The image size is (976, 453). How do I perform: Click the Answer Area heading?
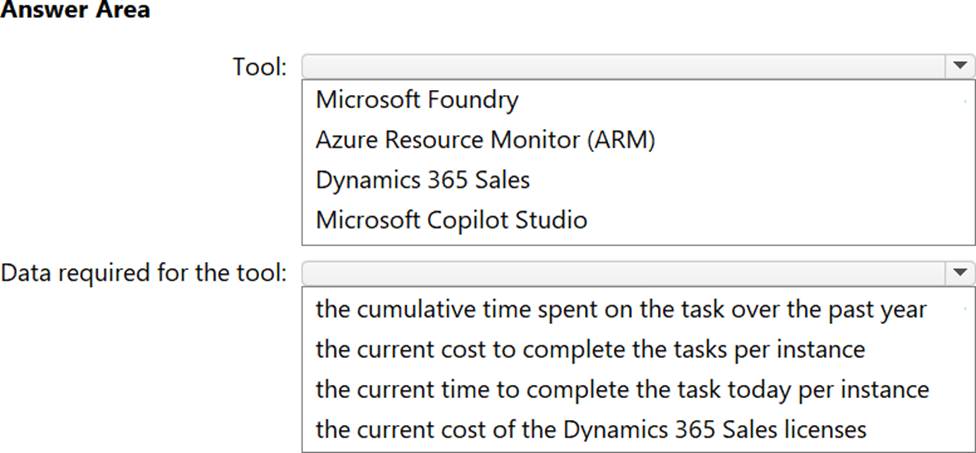click(x=75, y=12)
